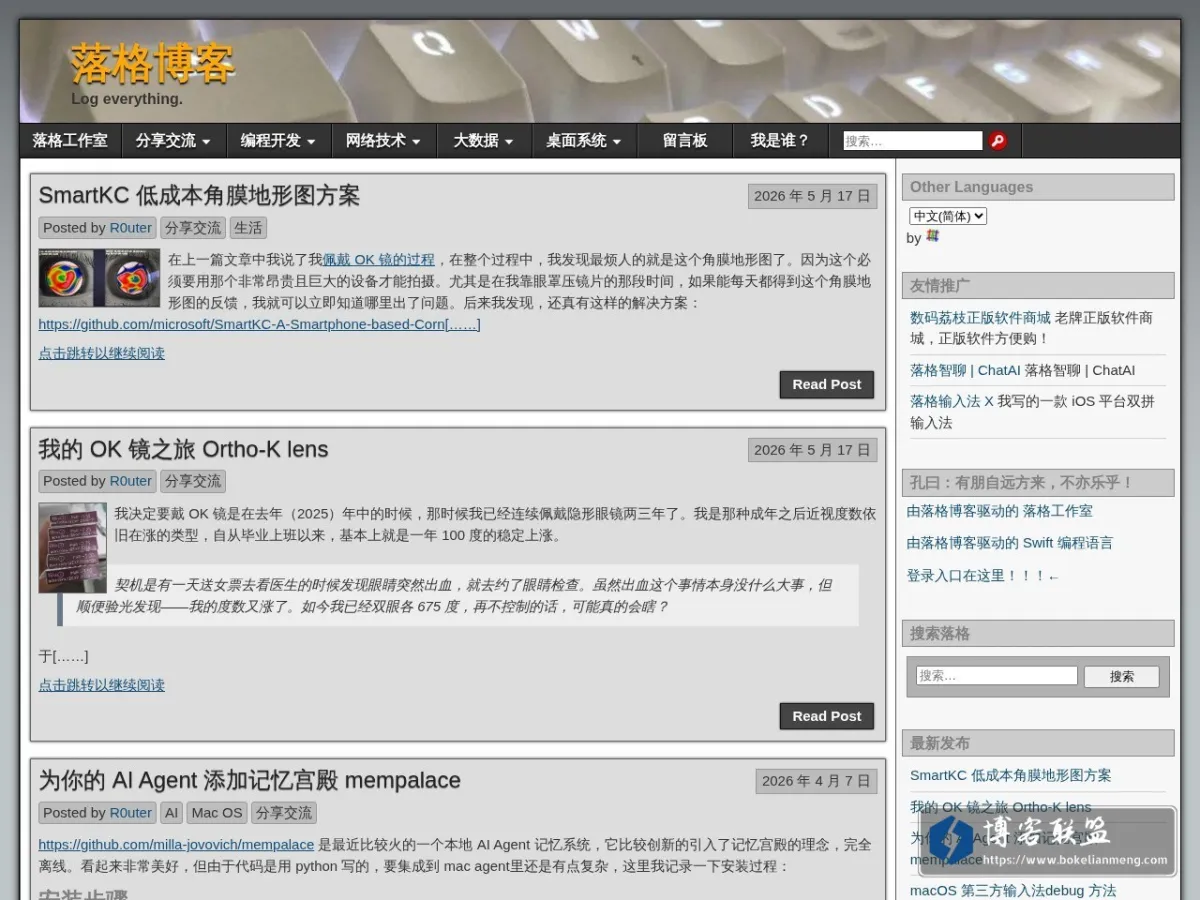Screen dimensions: 1200x900
Task: Click the 2026 年 4 月 7 日 date badge
Action: (816, 781)
